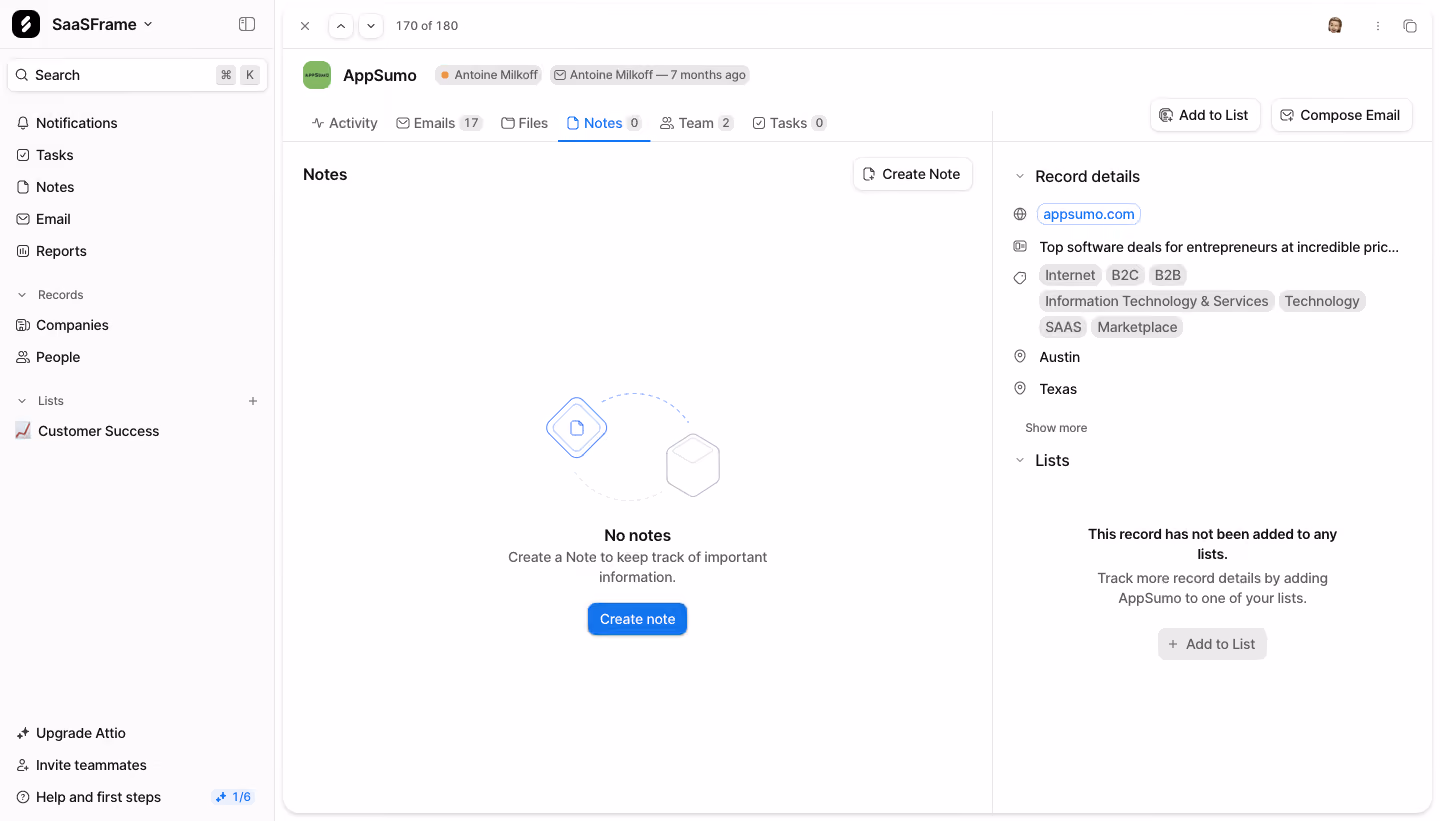Go to previous record arrow
The width and height of the screenshot is (1440, 821).
(x=341, y=26)
